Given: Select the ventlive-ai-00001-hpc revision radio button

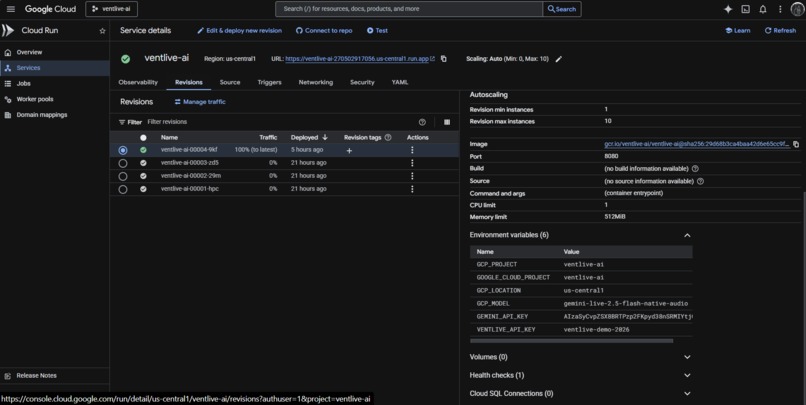Looking at the screenshot, I should coord(123,189).
